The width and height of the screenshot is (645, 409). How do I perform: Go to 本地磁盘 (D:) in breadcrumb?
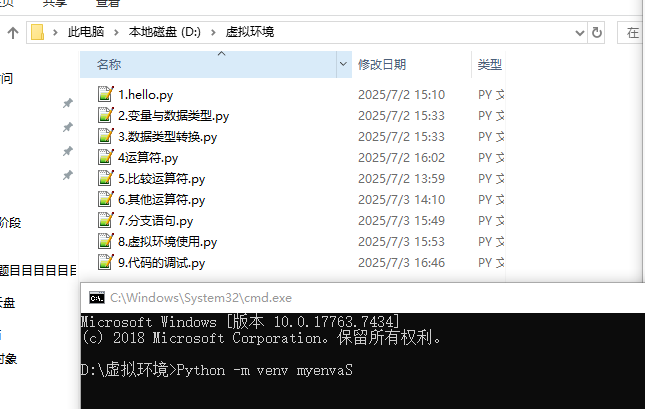click(x=165, y=32)
